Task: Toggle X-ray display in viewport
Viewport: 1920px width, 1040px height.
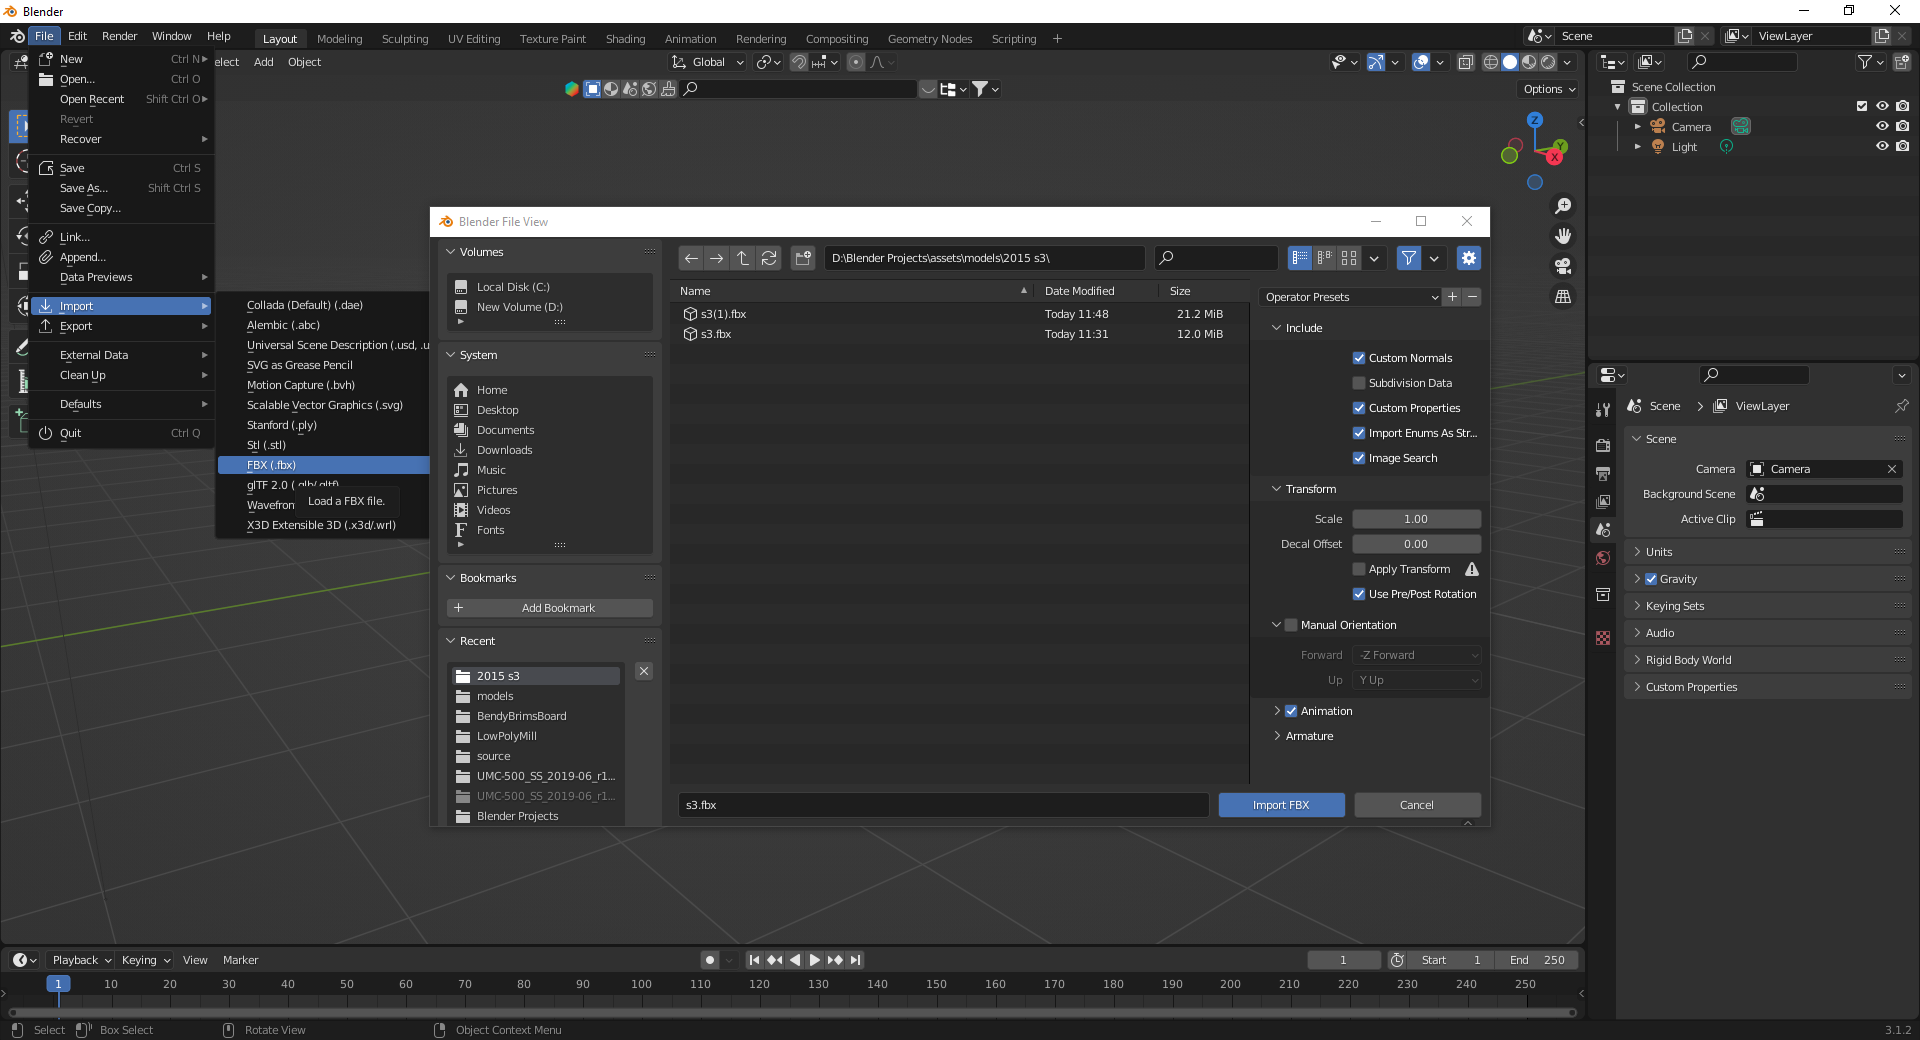Action: [x=1465, y=62]
